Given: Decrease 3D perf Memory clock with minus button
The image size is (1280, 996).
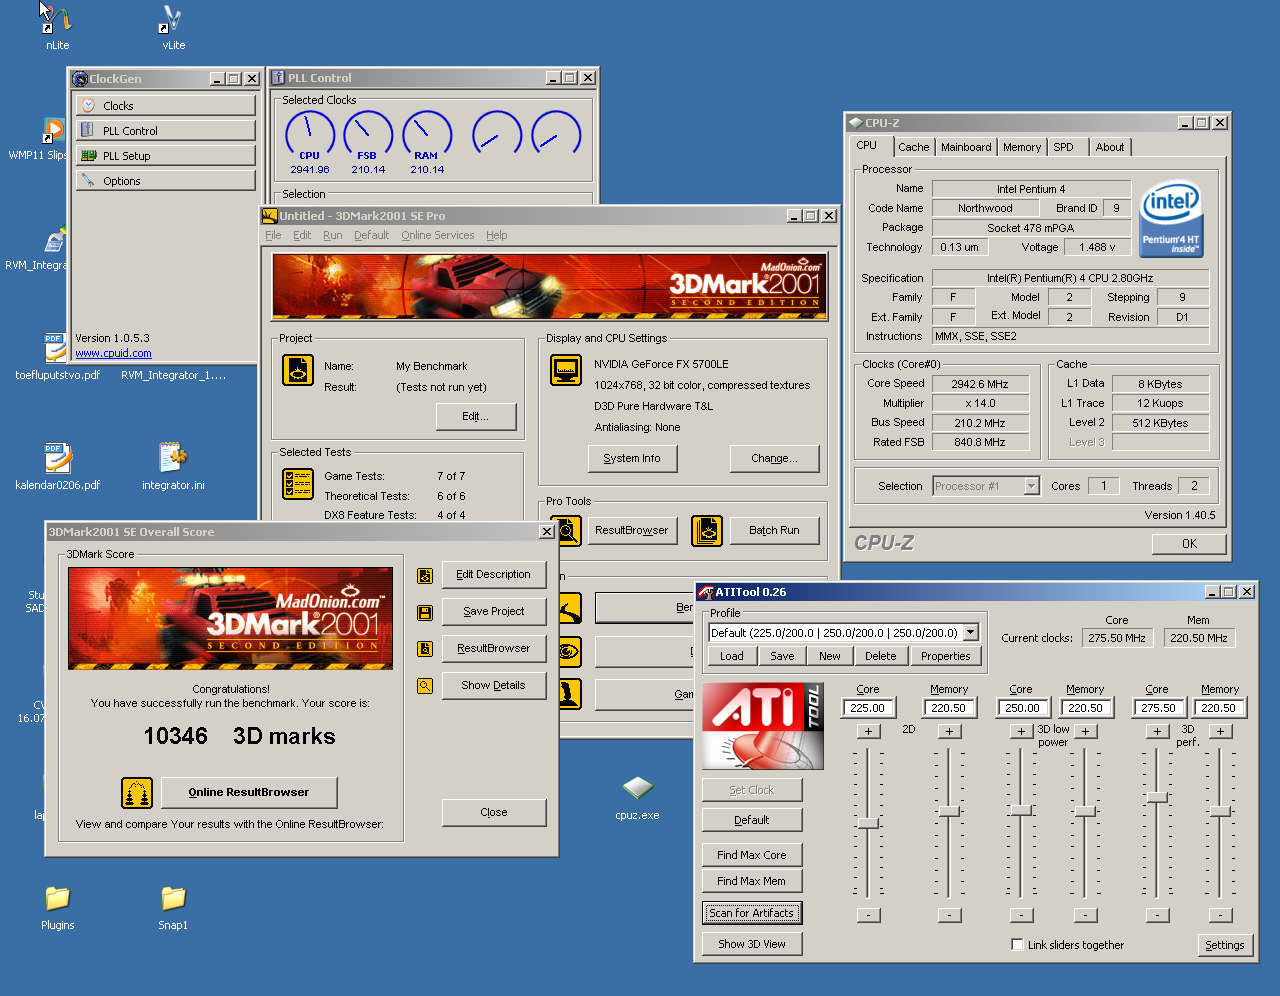Looking at the screenshot, I should click(x=1220, y=915).
